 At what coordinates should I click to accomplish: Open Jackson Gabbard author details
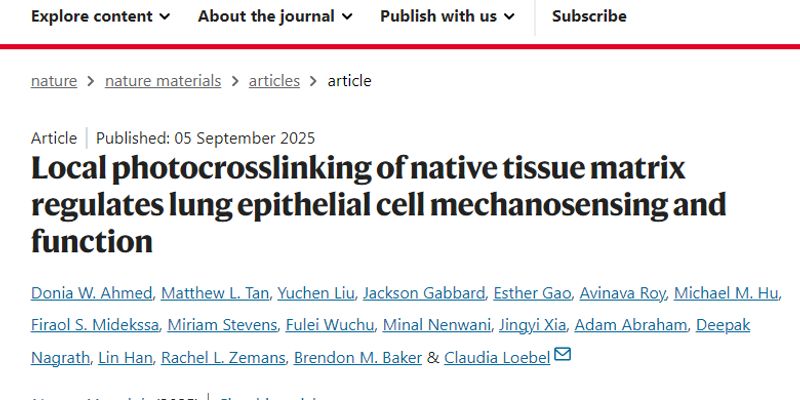point(424,293)
